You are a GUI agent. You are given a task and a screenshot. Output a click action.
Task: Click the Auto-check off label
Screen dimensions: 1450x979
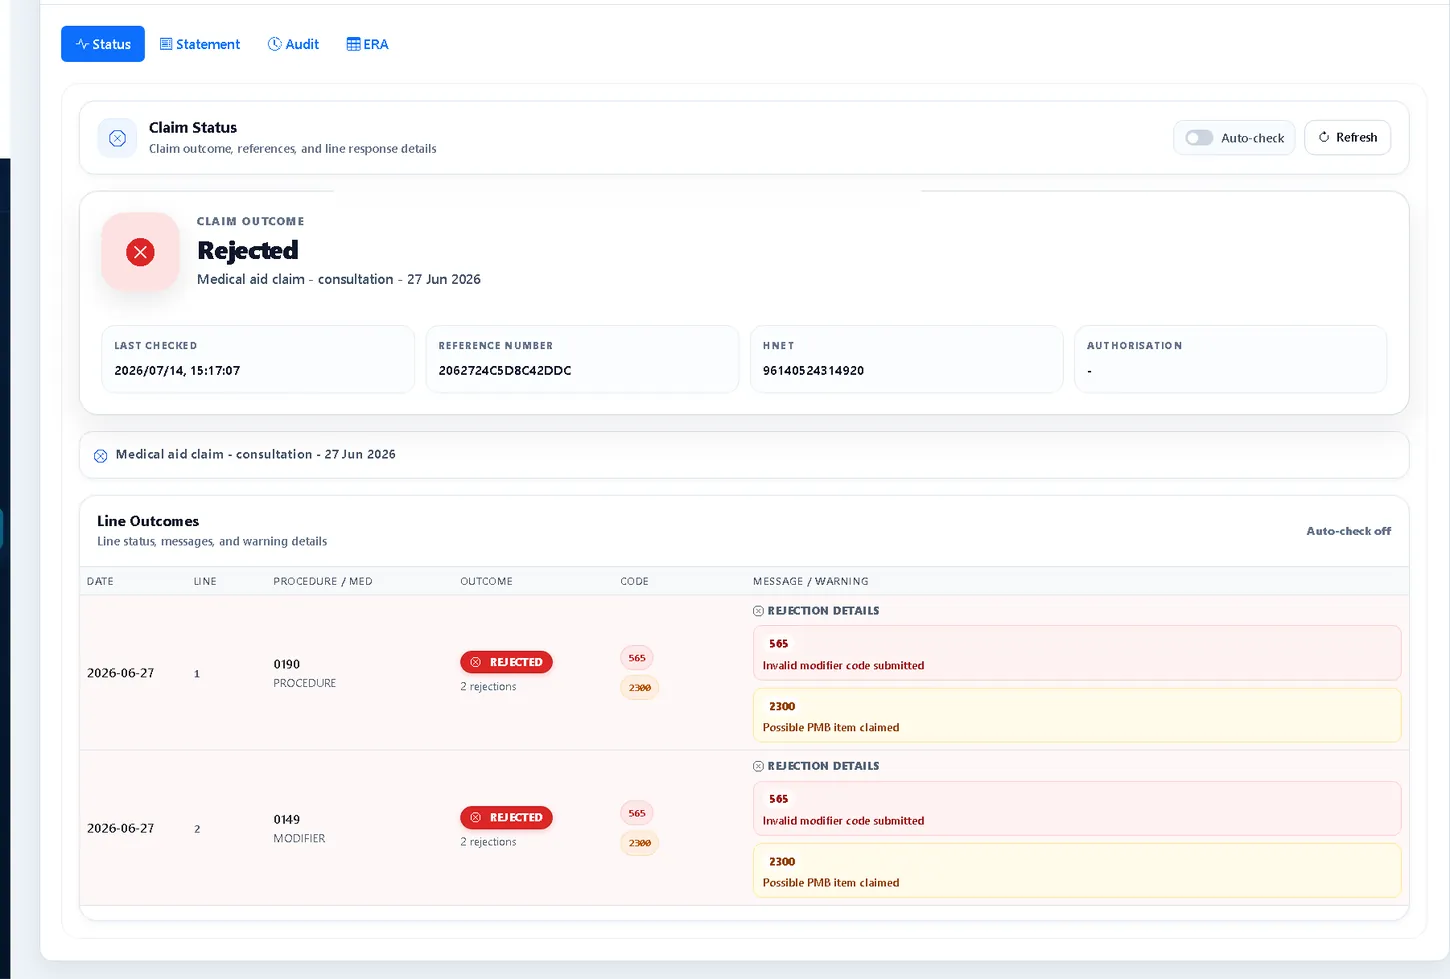point(1348,531)
